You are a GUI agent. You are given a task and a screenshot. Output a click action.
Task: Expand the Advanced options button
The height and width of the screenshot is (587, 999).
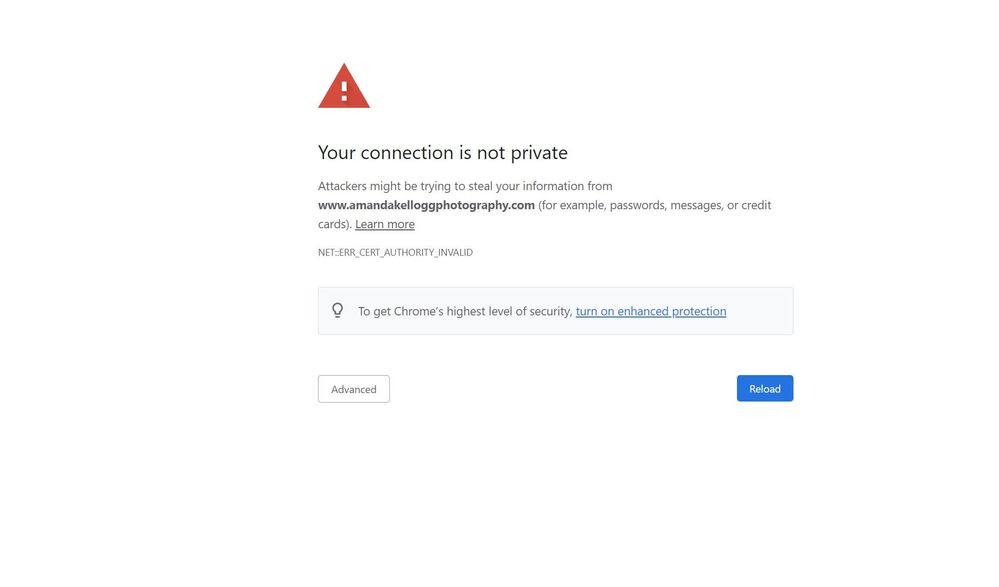[x=353, y=389]
